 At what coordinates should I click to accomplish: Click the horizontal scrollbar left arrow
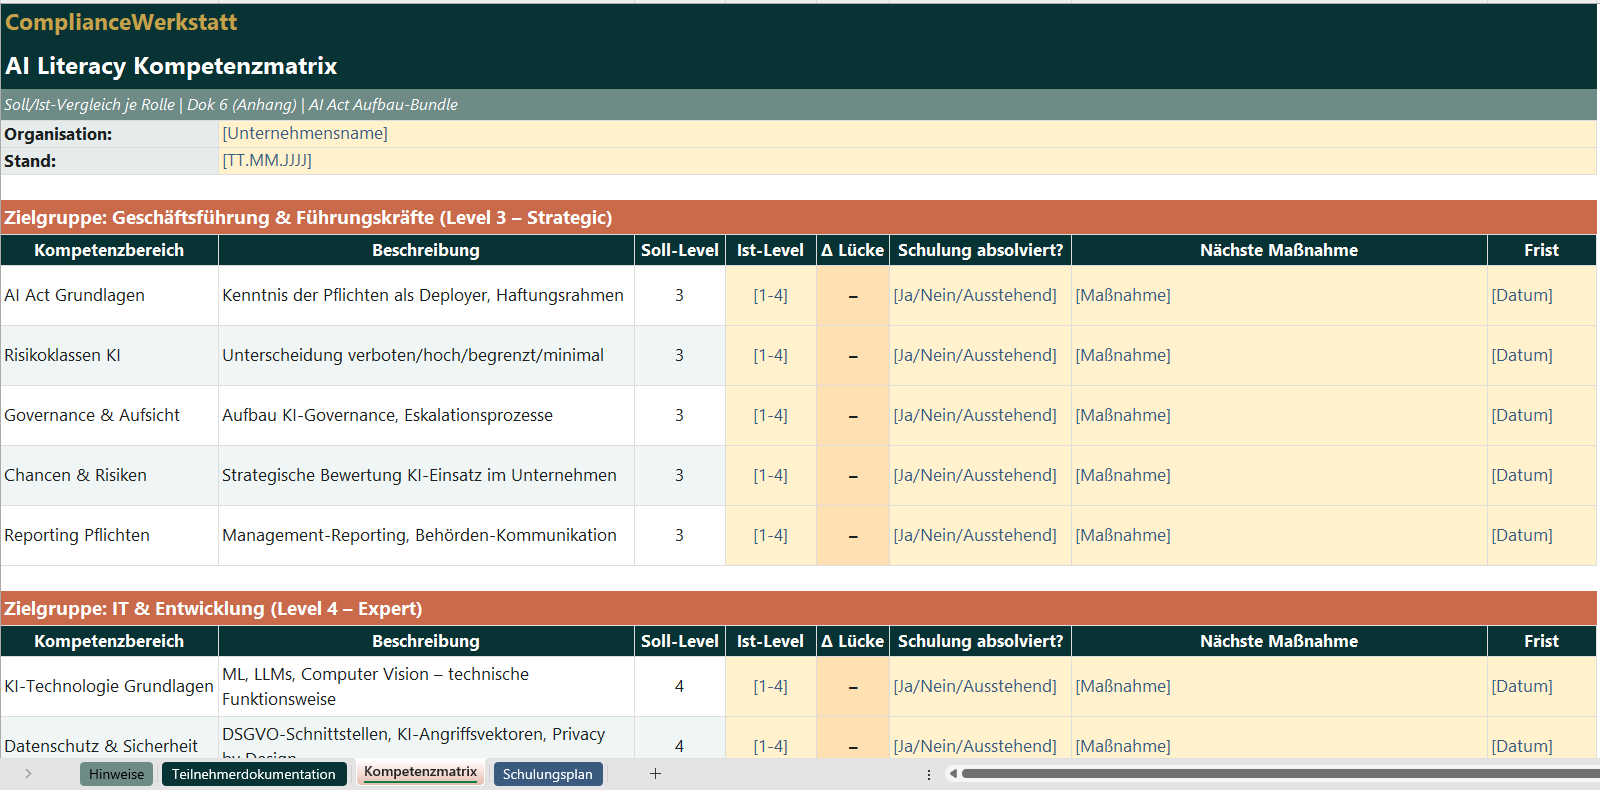click(953, 773)
